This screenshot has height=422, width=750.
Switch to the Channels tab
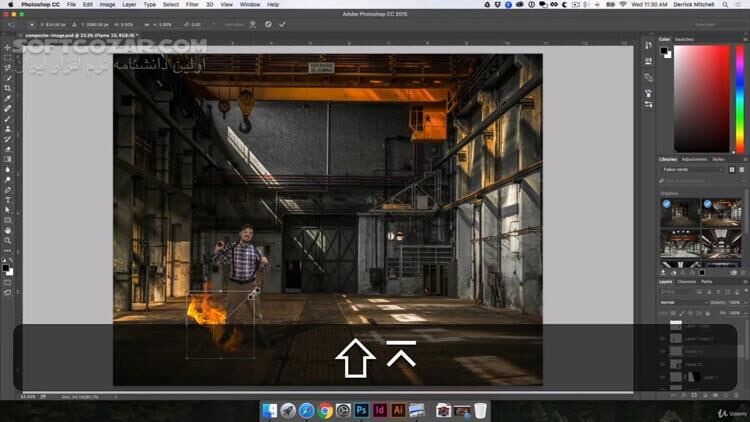(x=687, y=281)
